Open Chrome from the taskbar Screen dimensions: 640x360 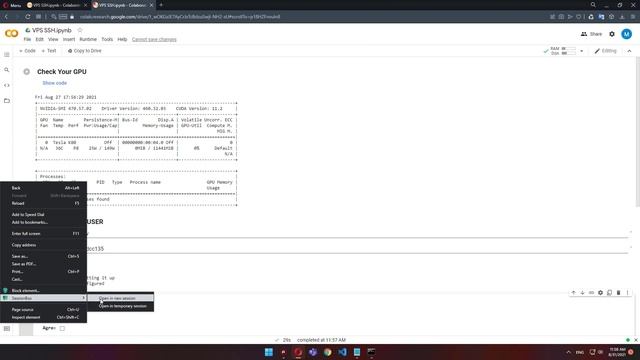click(x=327, y=352)
